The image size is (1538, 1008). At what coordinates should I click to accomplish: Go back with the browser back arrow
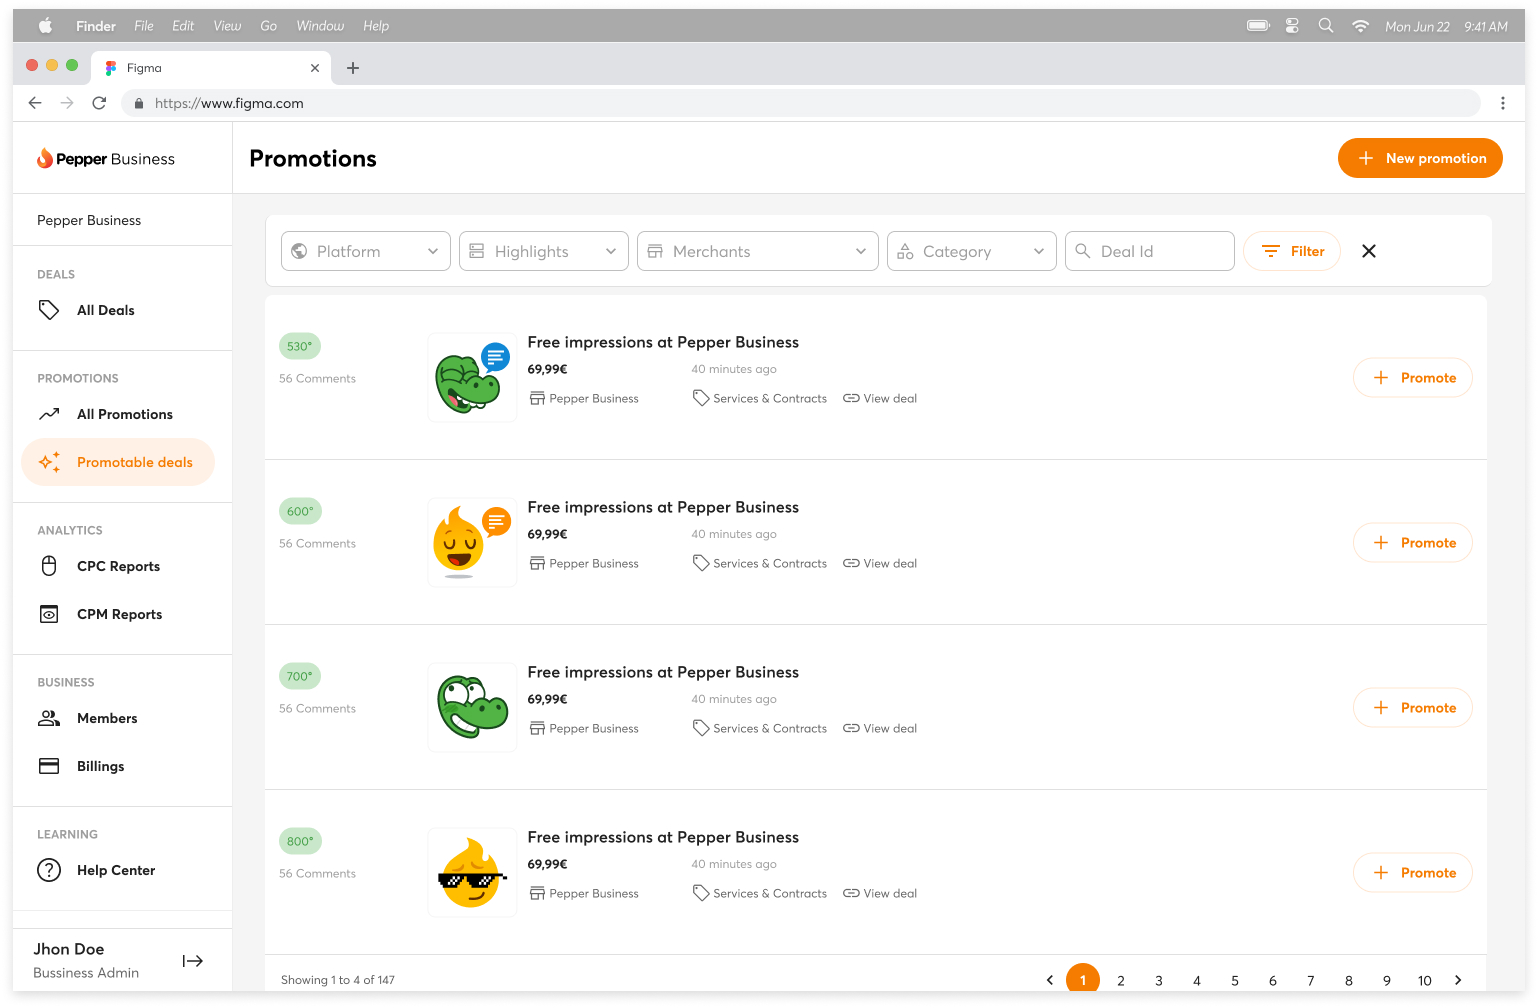coord(35,103)
